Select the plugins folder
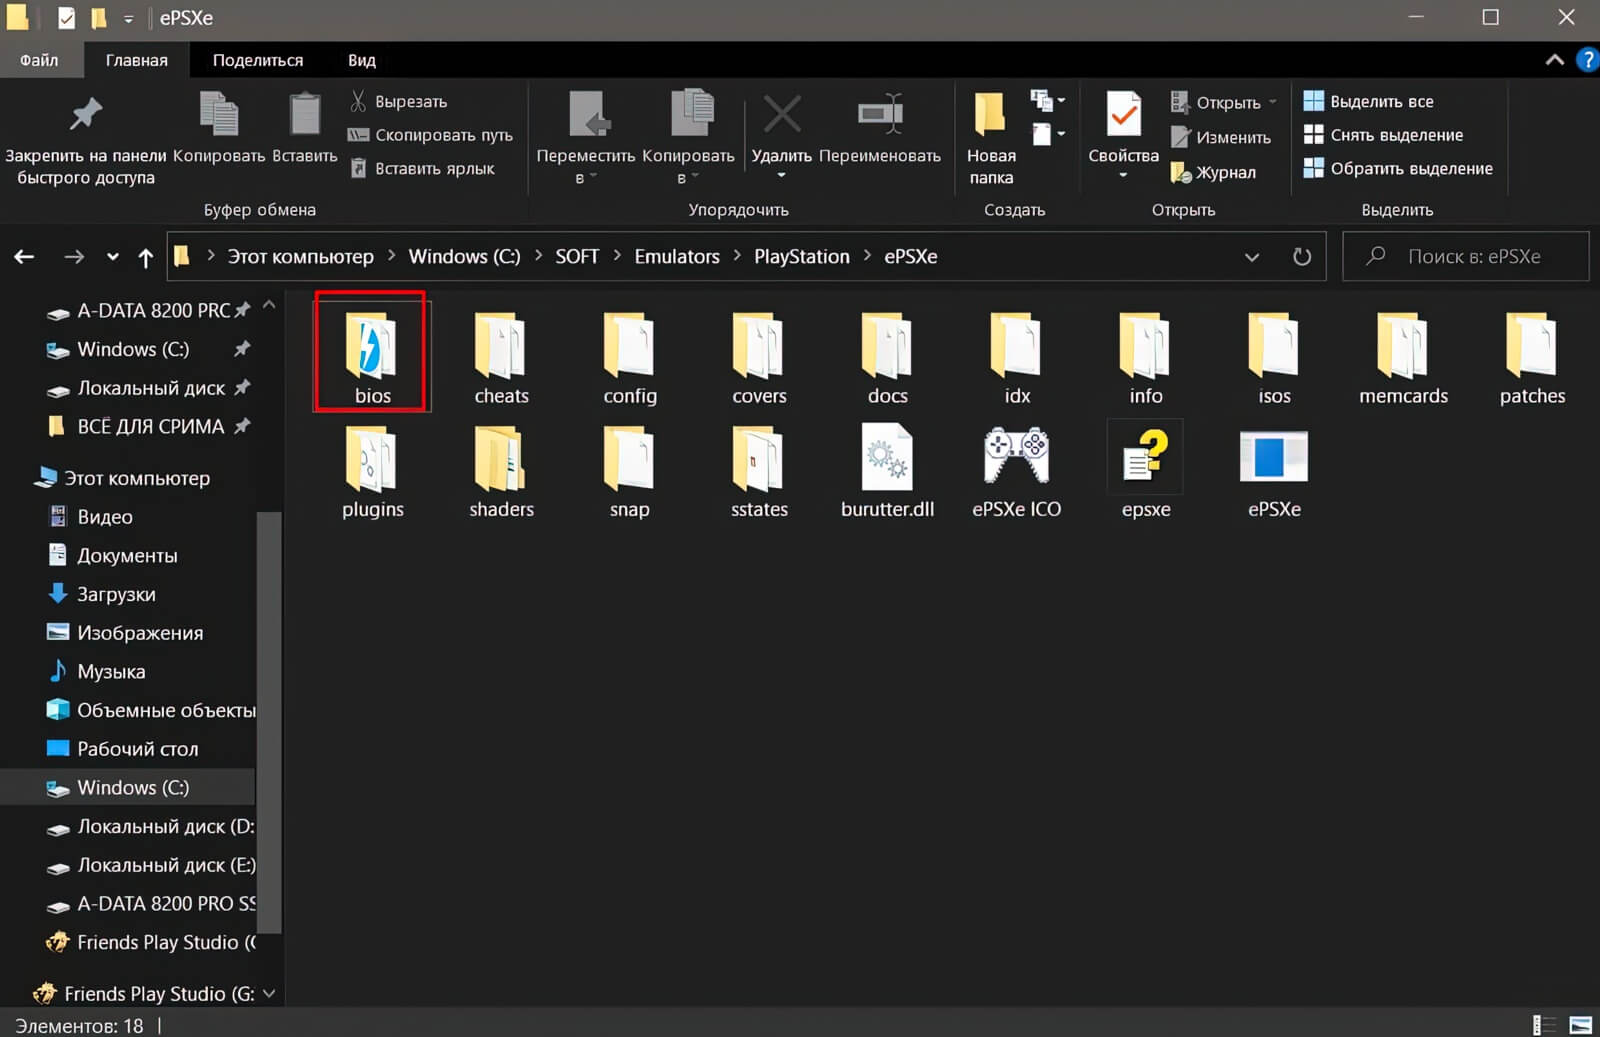The height and width of the screenshot is (1037, 1600). click(x=372, y=471)
